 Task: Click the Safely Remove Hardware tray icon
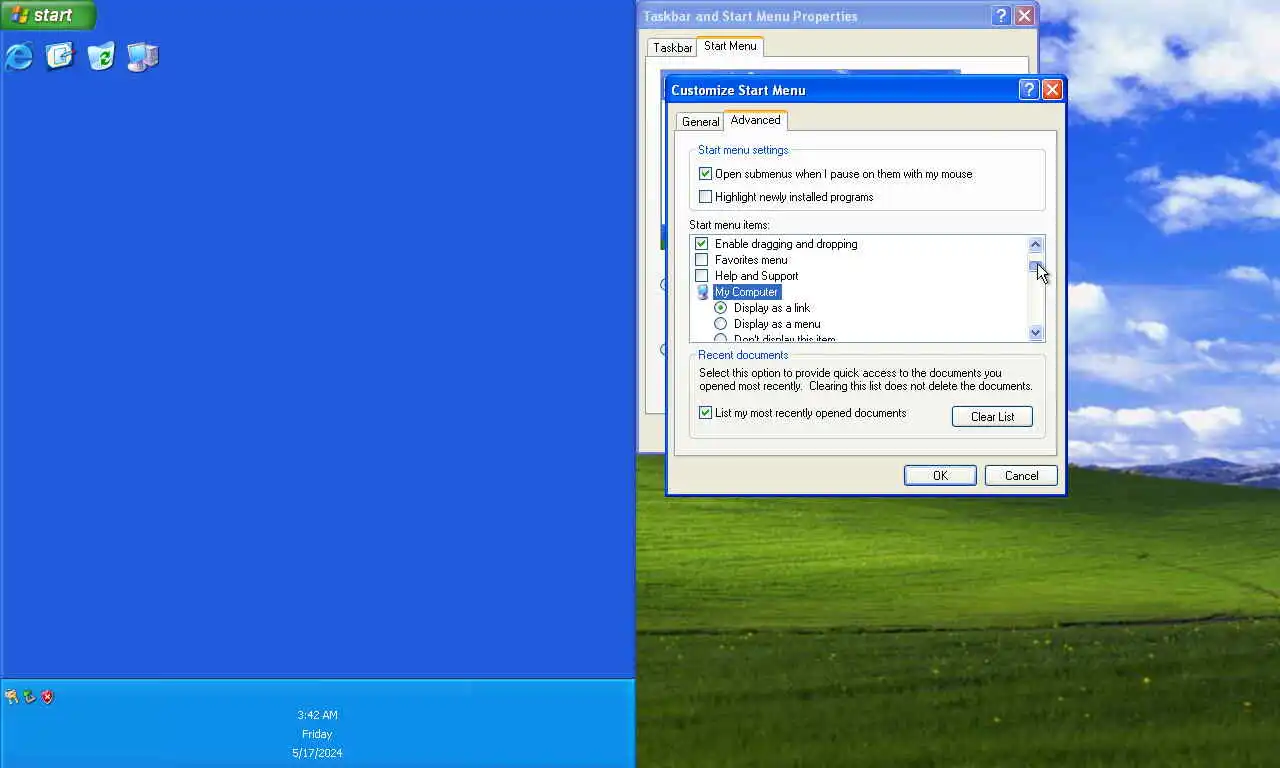[29, 696]
